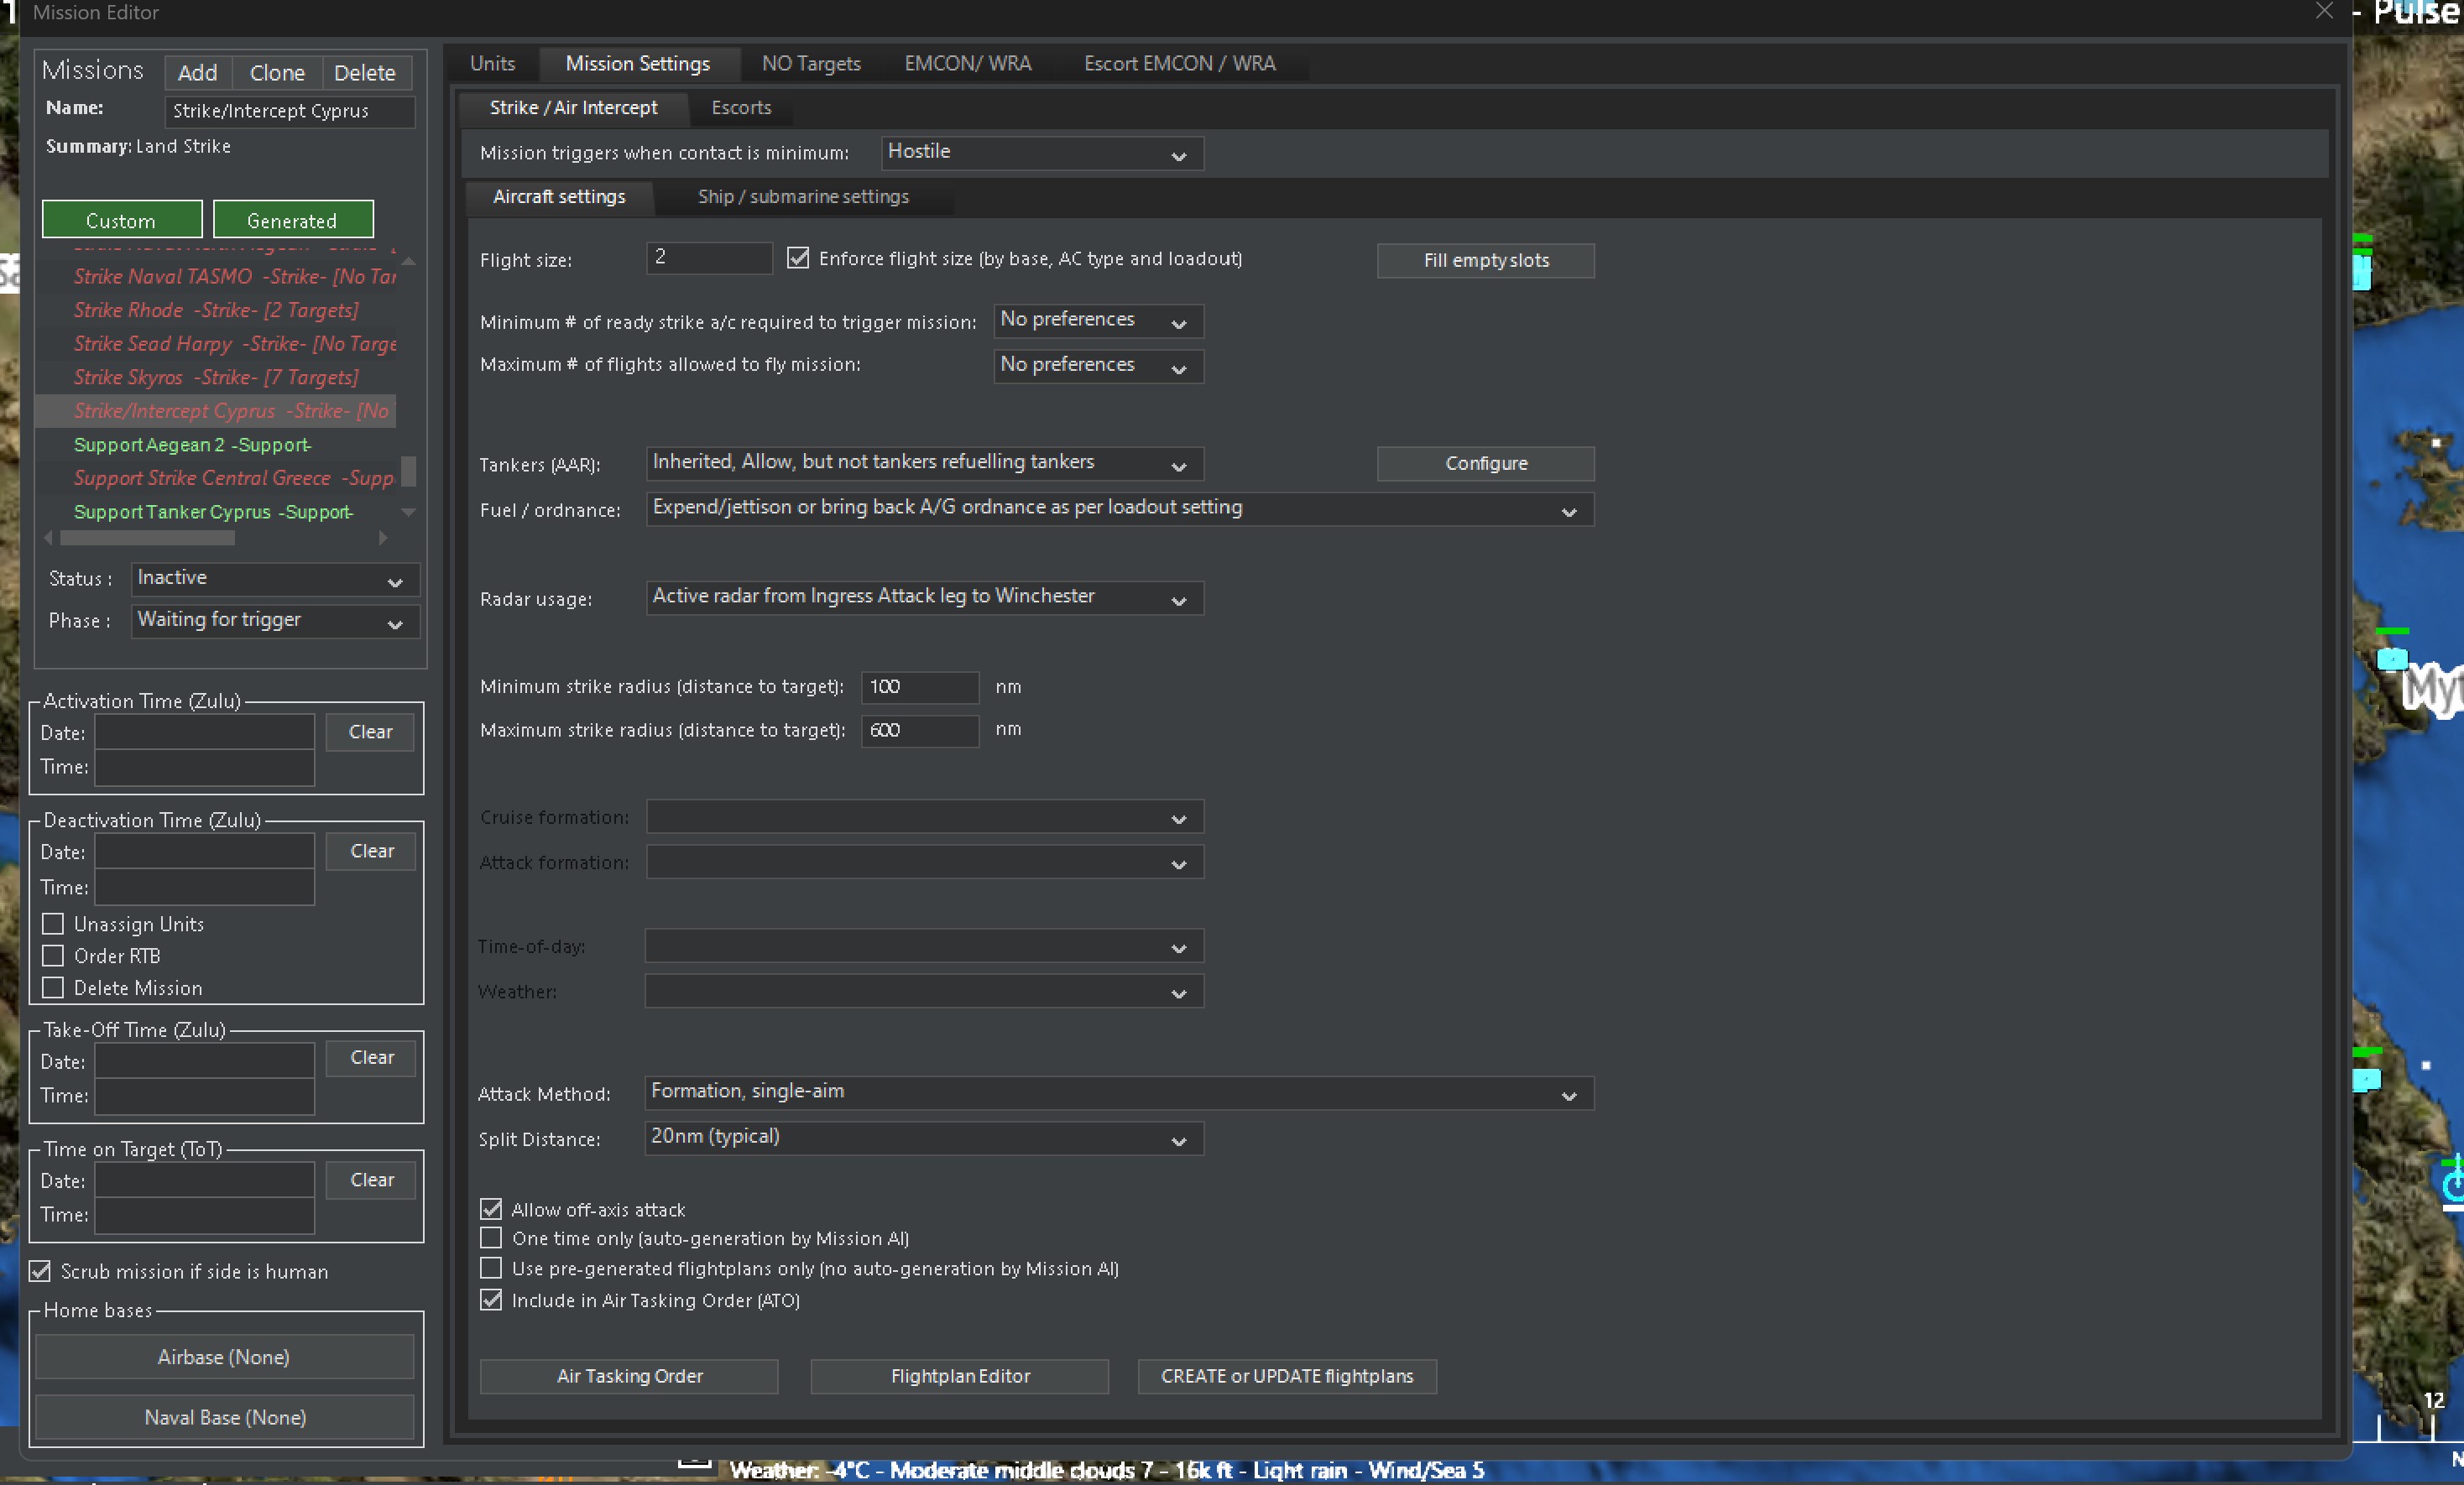Click mission list right scroll arrow
This screenshot has height=1485, width=2464.
tap(383, 538)
